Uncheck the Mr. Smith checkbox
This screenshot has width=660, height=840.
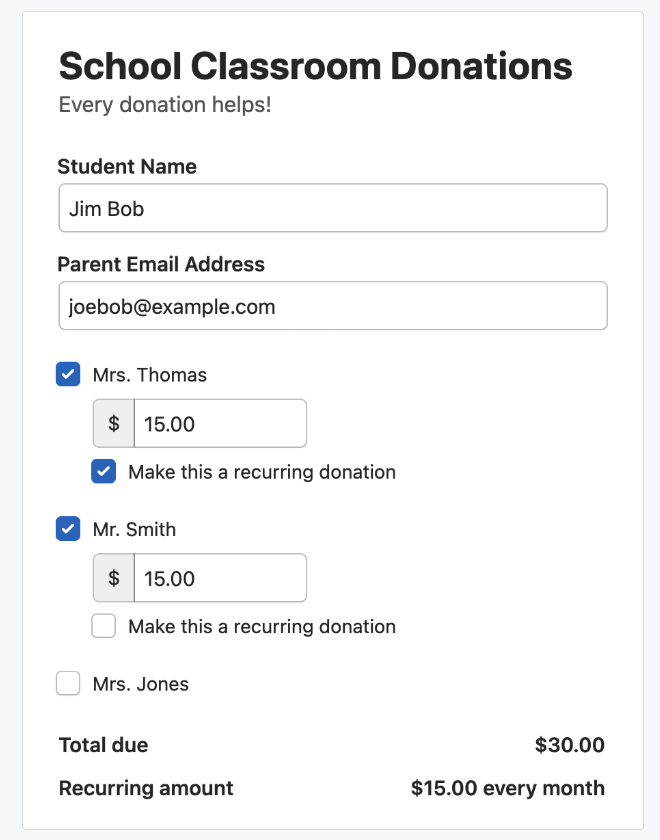click(x=68, y=529)
